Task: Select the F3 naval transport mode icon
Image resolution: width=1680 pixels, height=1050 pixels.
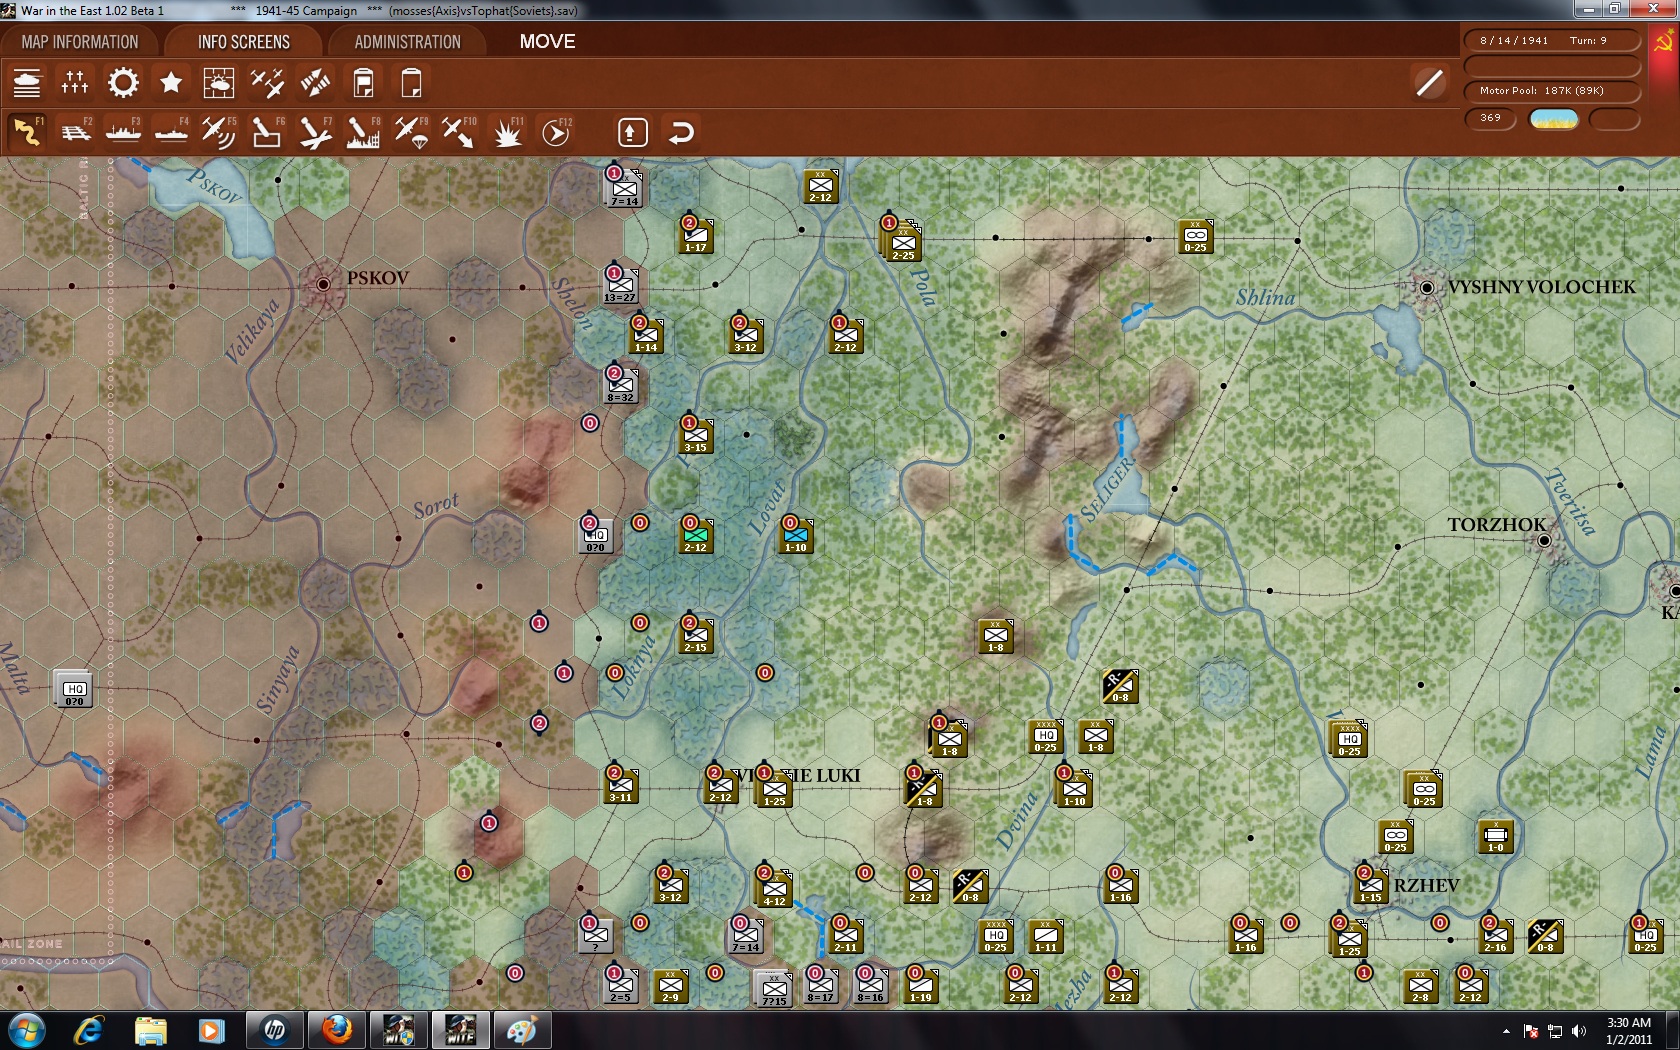Action: pyautogui.click(x=123, y=132)
